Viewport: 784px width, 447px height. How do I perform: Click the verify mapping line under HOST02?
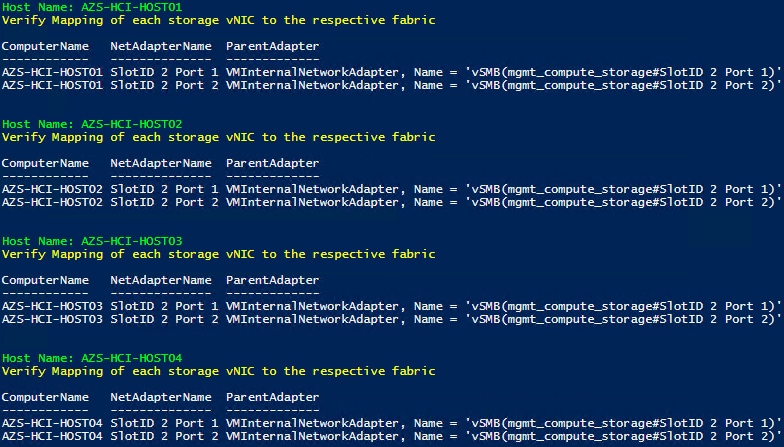[x=218, y=138]
